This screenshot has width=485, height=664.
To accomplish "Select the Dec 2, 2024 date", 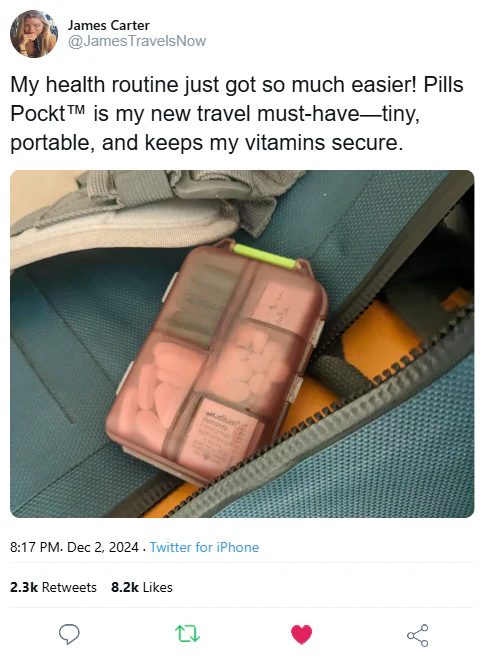I will [103, 547].
